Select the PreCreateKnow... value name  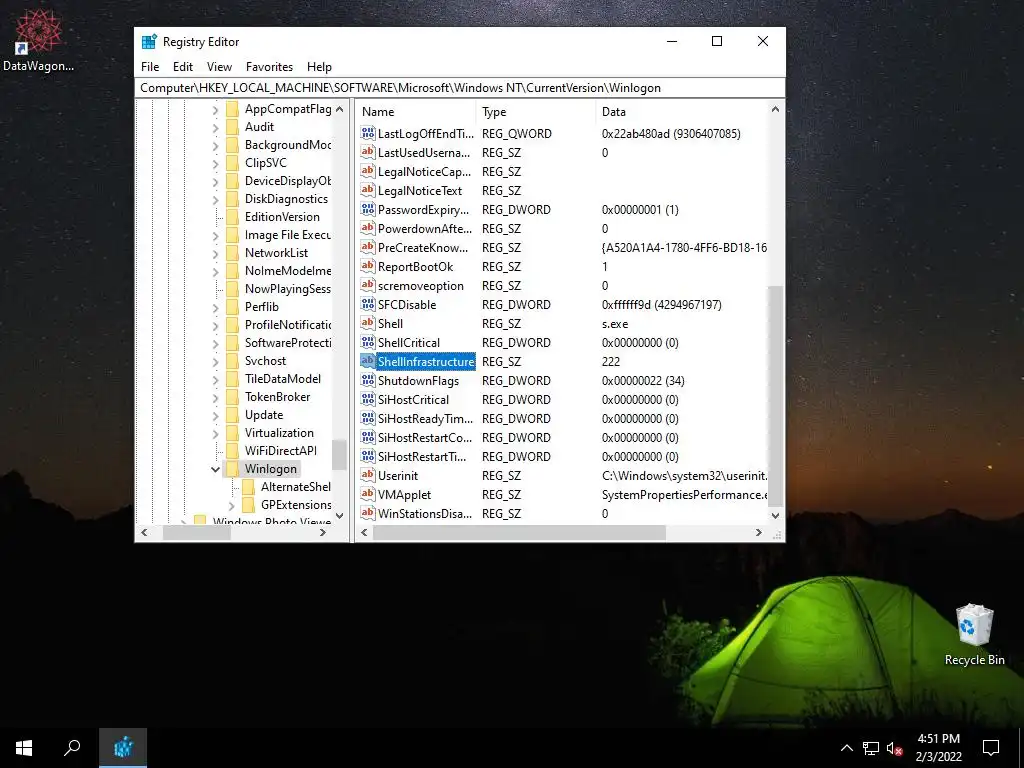[423, 248]
